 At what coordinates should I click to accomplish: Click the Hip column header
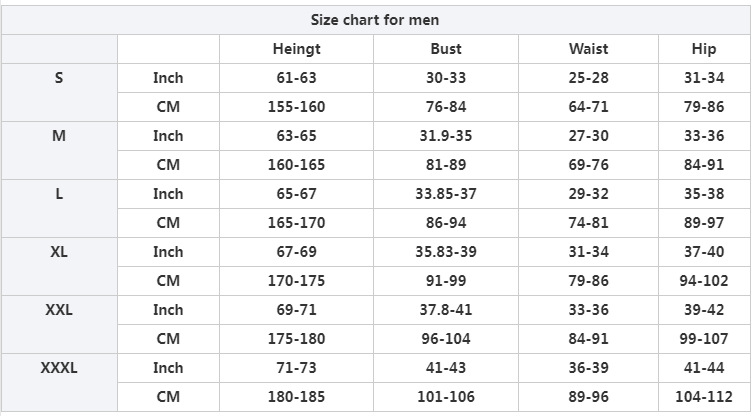click(704, 49)
